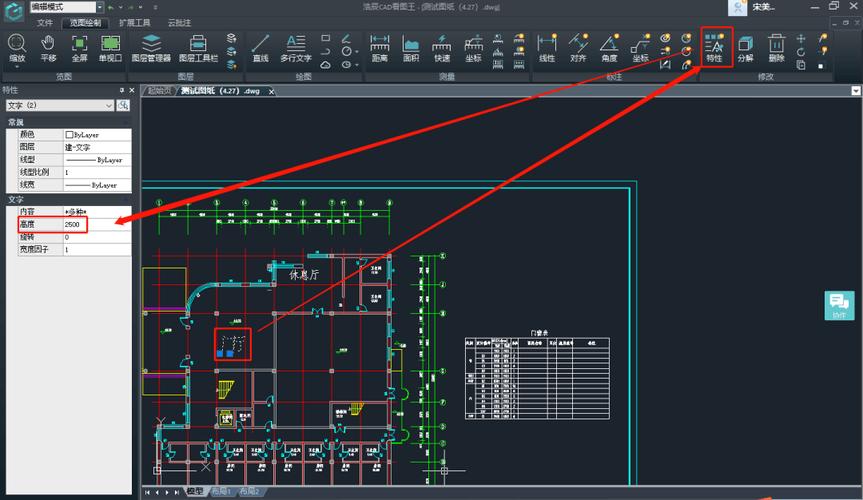Edit the 高度 value 2500
The width and height of the screenshot is (863, 500).
(97, 224)
